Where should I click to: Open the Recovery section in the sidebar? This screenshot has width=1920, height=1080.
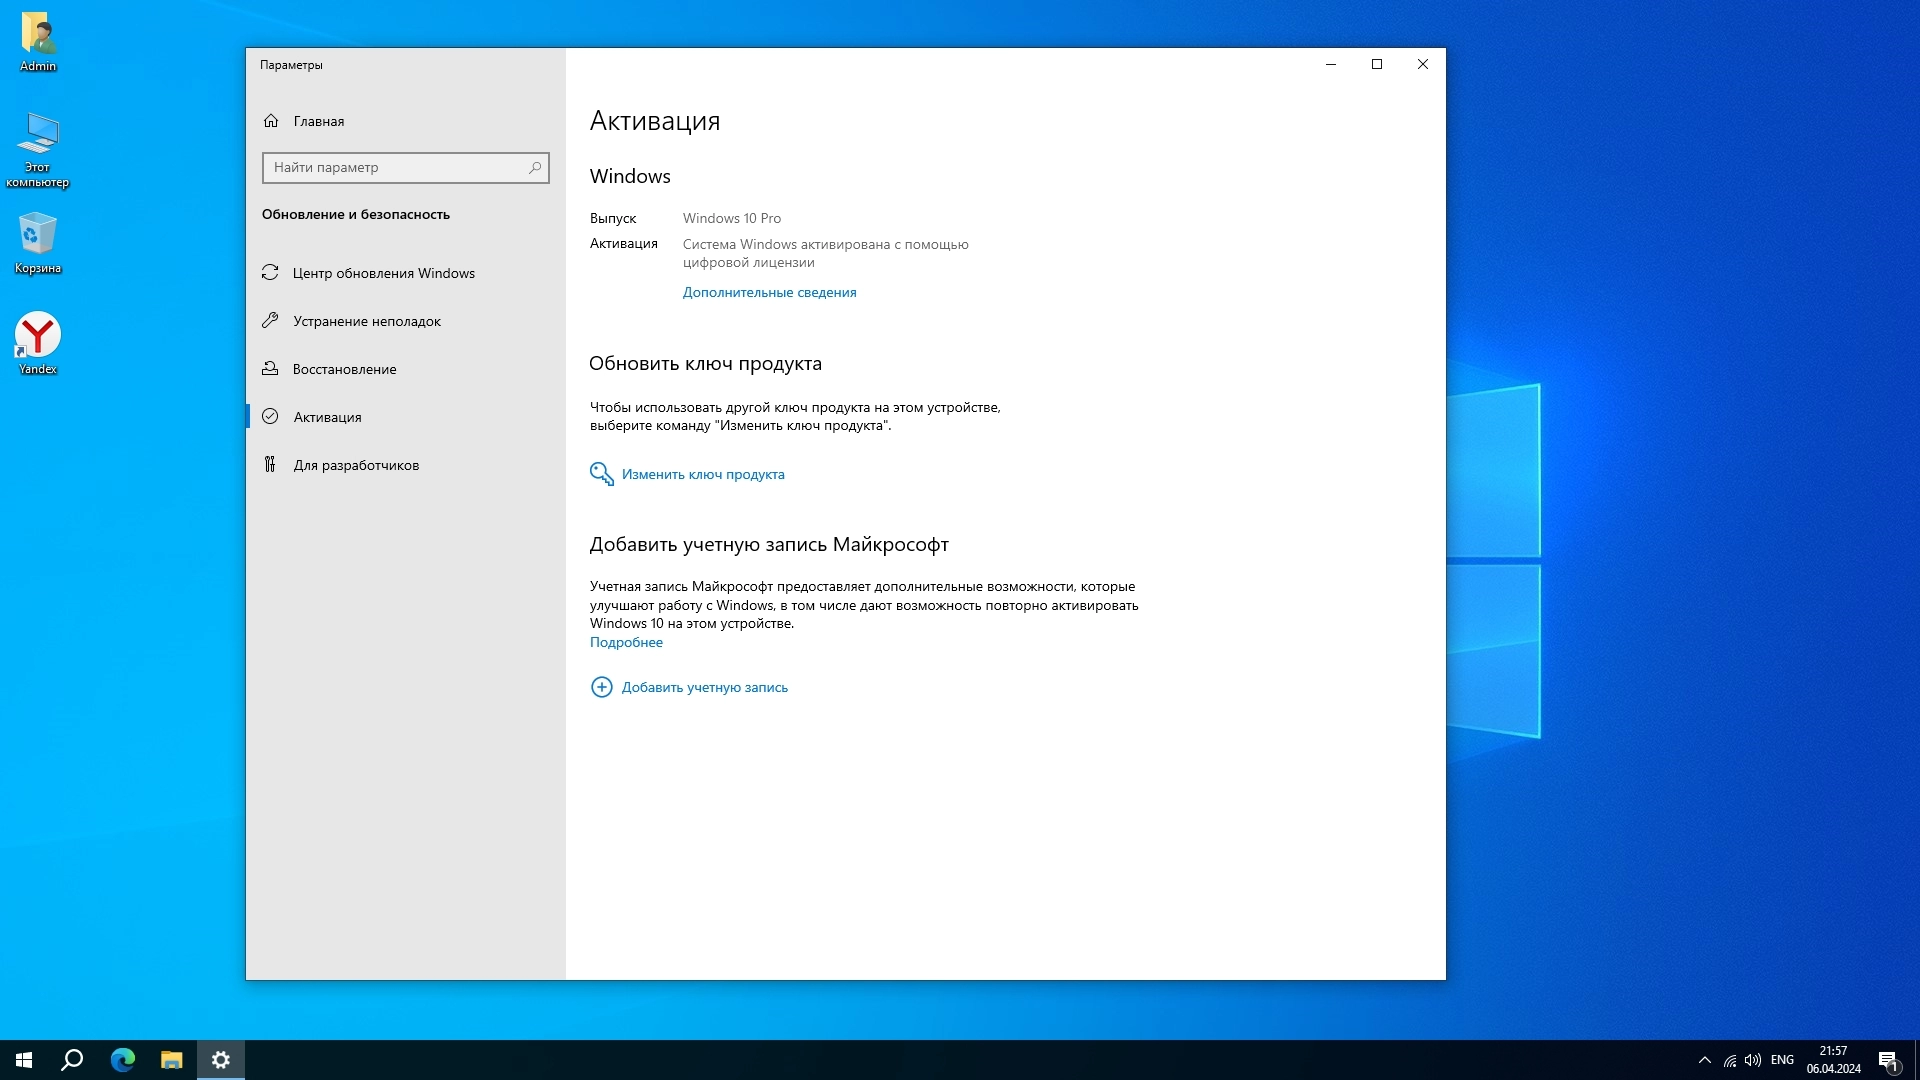coord(344,369)
